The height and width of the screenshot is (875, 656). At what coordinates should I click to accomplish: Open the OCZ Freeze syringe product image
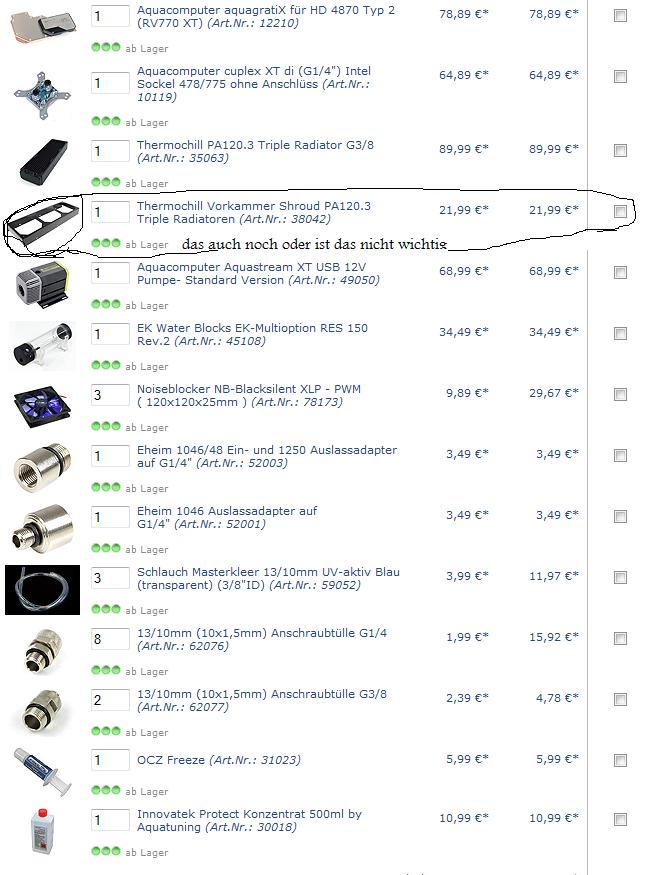pyautogui.click(x=43, y=771)
